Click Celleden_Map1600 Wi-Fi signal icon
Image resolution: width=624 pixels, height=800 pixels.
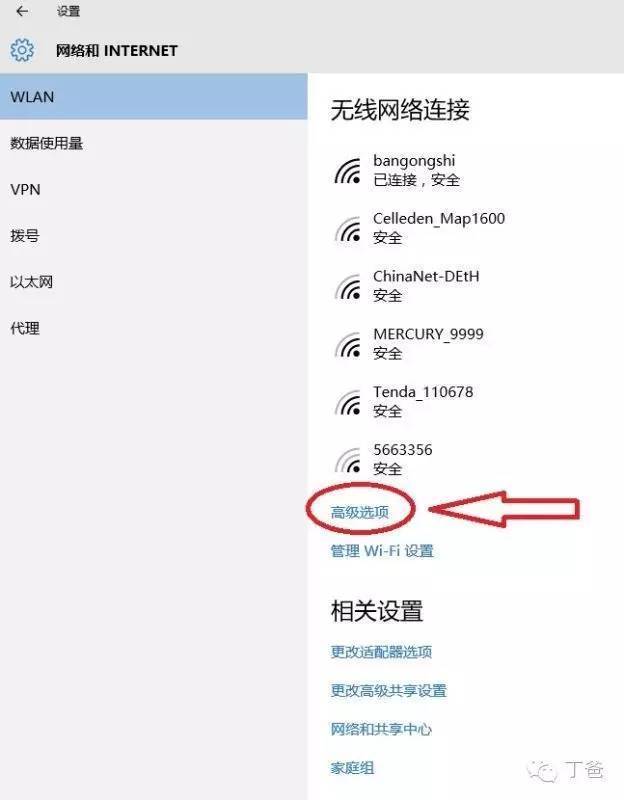point(348,229)
